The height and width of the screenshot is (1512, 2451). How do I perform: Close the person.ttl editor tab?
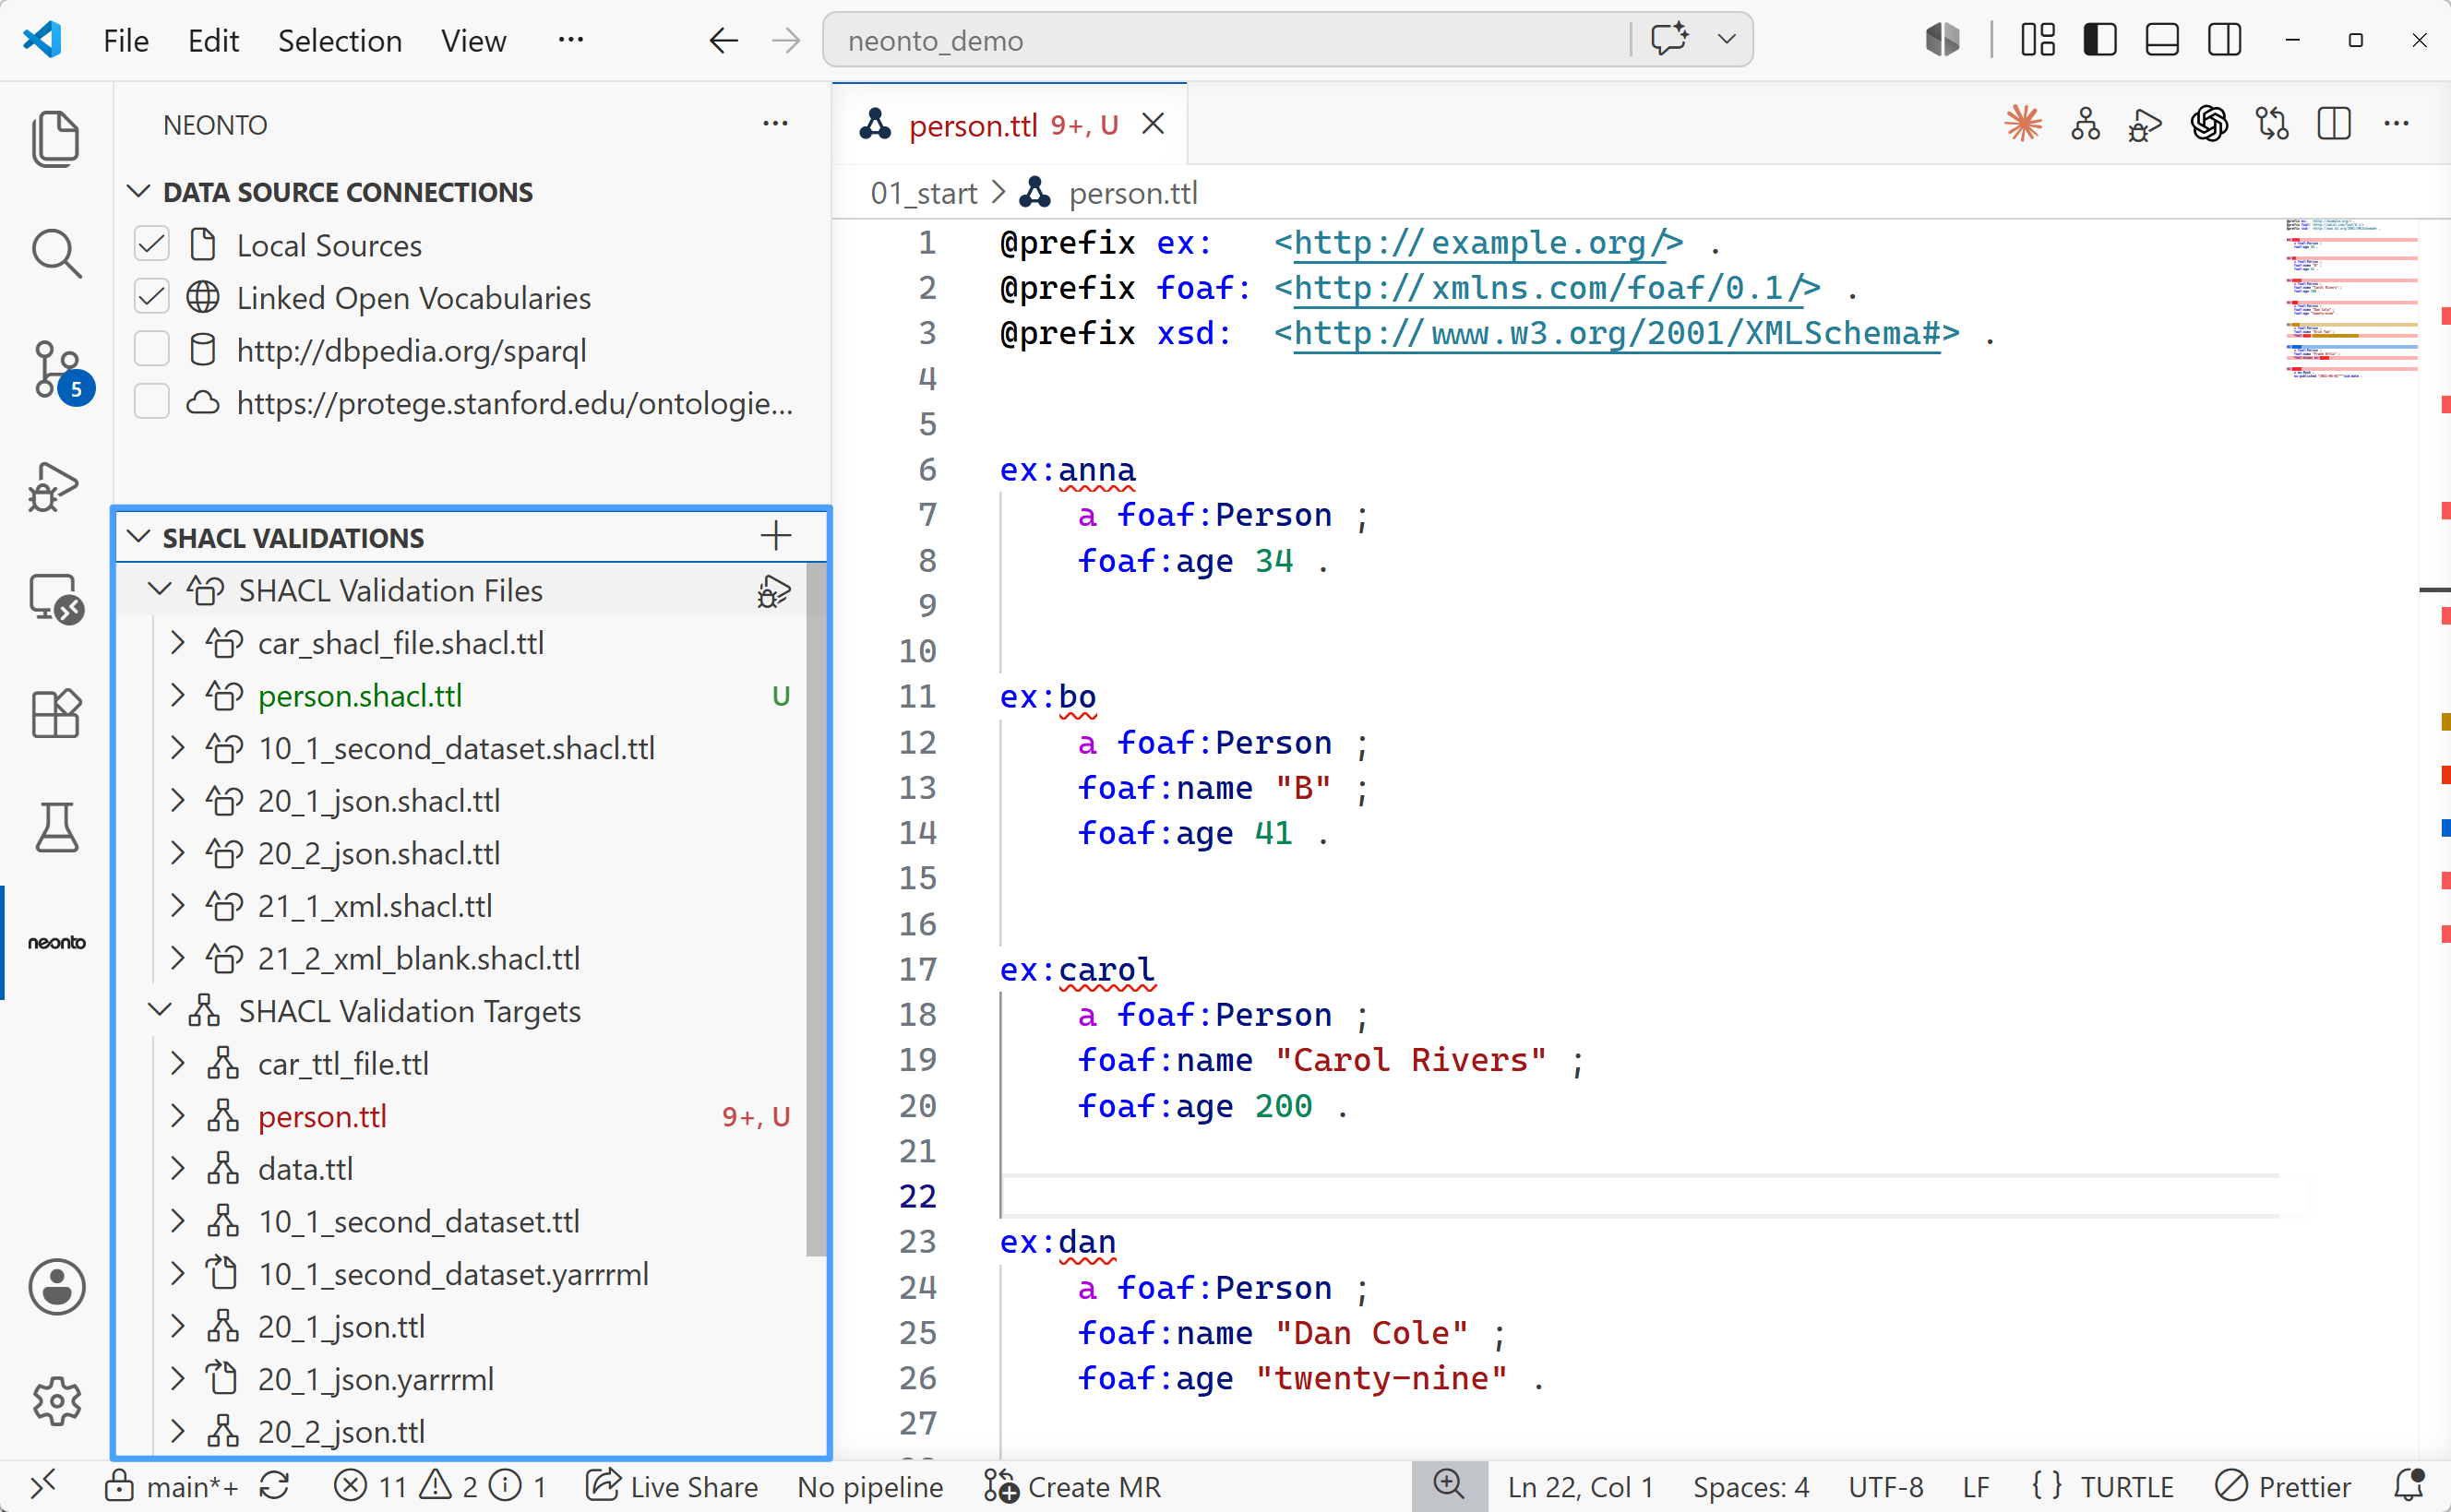tap(1153, 124)
